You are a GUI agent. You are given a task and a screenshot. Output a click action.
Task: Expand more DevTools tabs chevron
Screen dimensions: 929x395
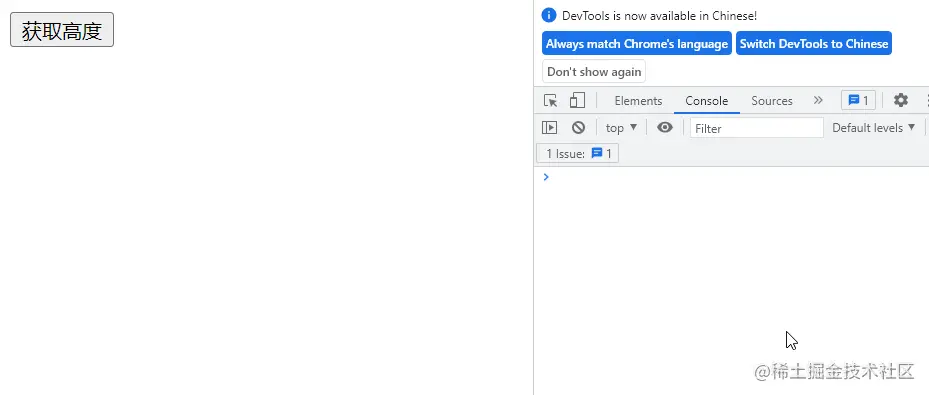[x=818, y=100]
